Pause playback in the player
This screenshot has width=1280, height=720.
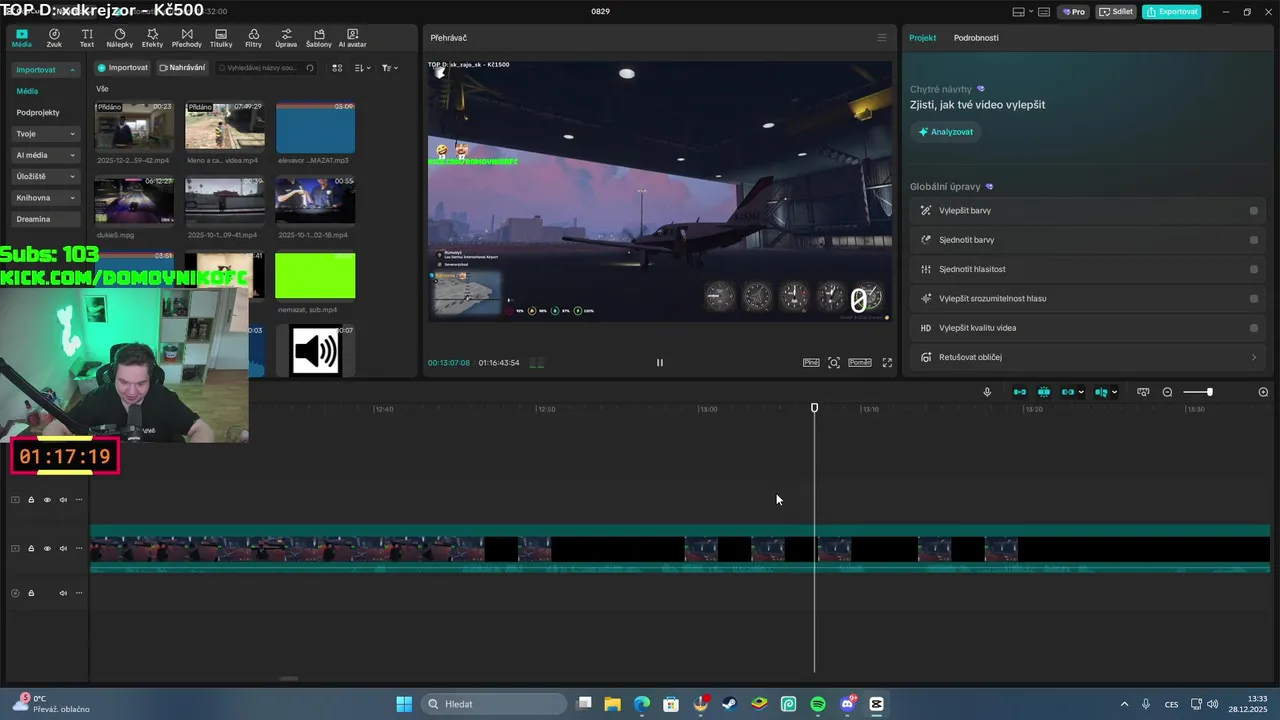(x=659, y=363)
